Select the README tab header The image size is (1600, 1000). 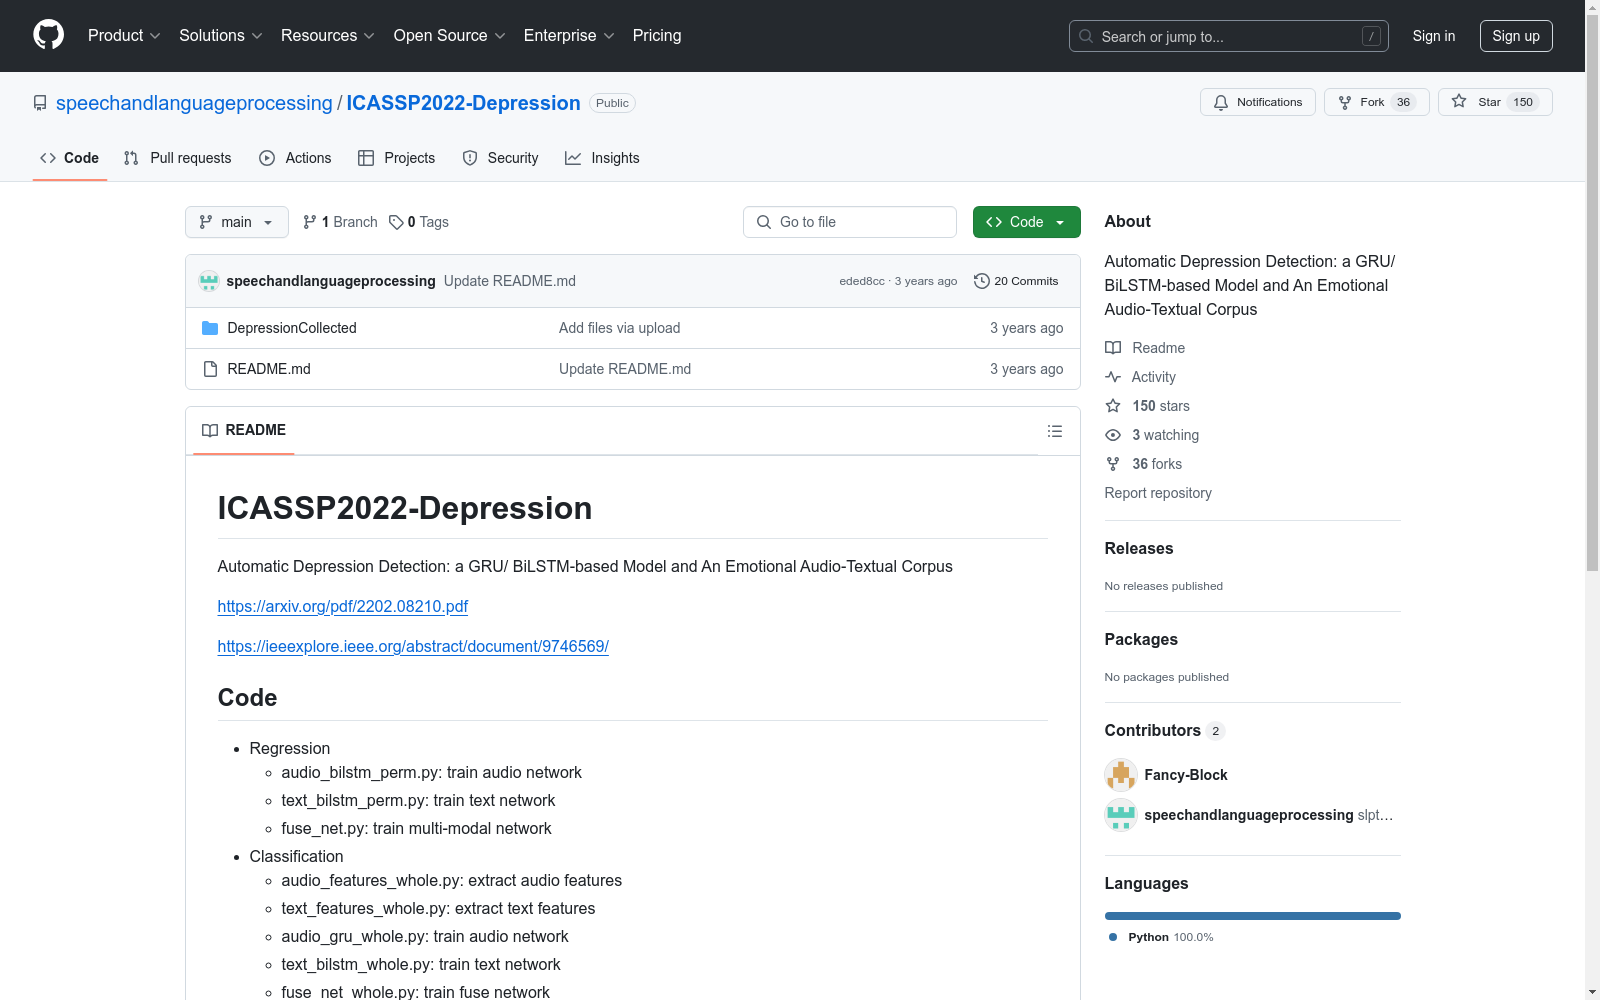point(244,430)
